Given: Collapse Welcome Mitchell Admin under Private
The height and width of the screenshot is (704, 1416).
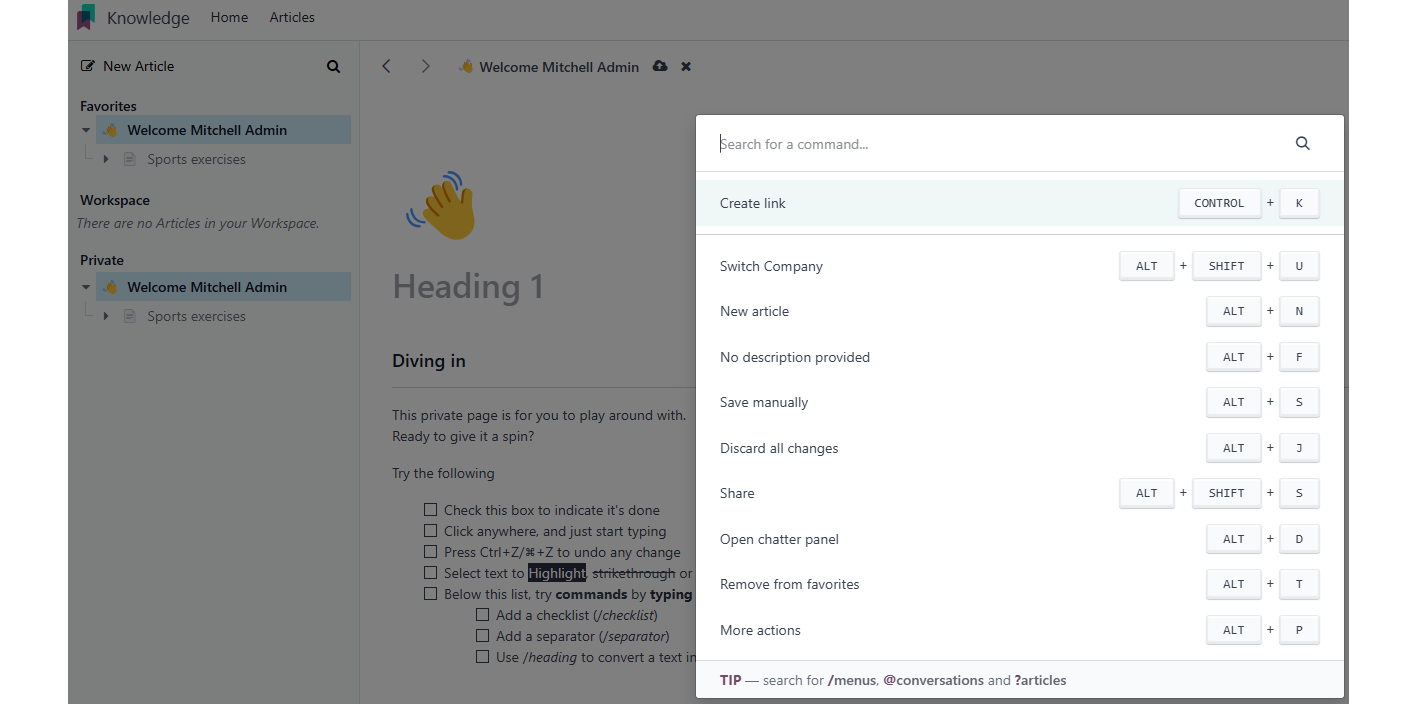Looking at the screenshot, I should pos(87,287).
